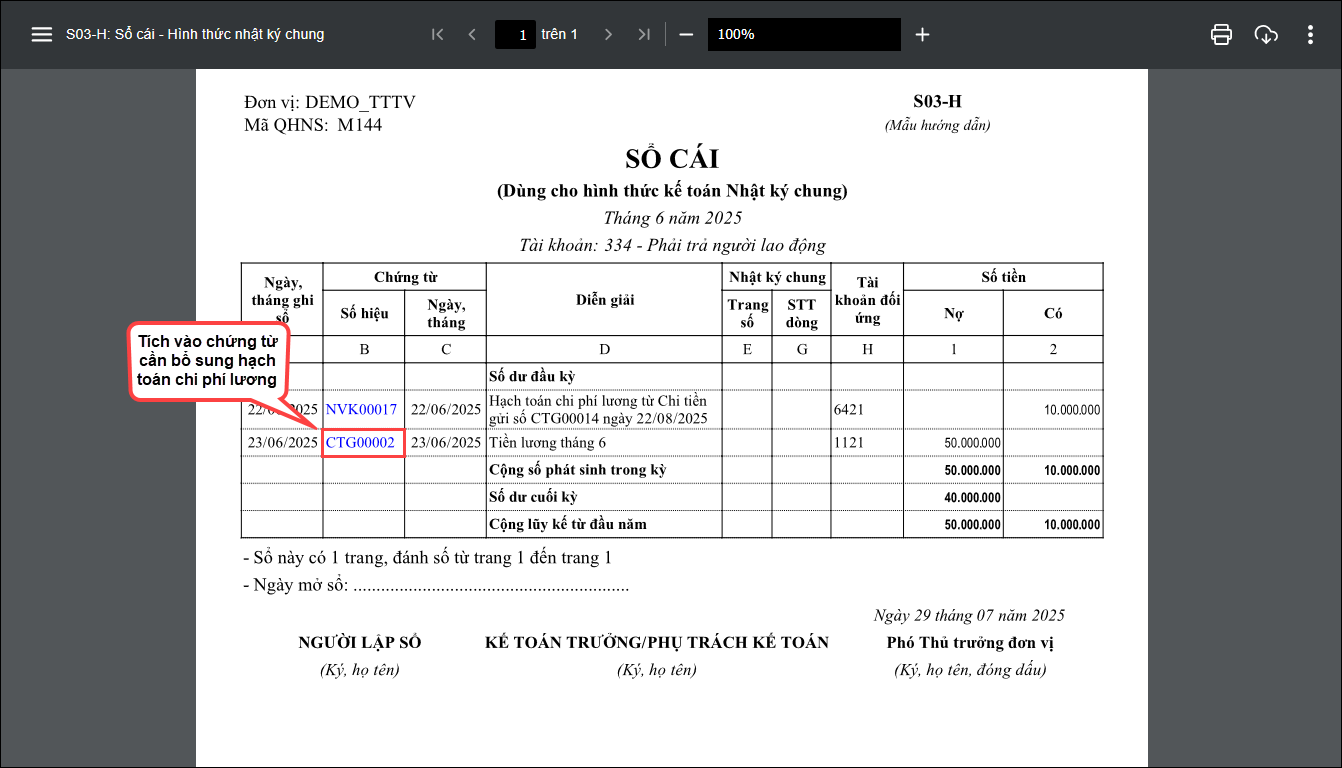Go to the next page
This screenshot has width=1342, height=768.
[x=608, y=34]
